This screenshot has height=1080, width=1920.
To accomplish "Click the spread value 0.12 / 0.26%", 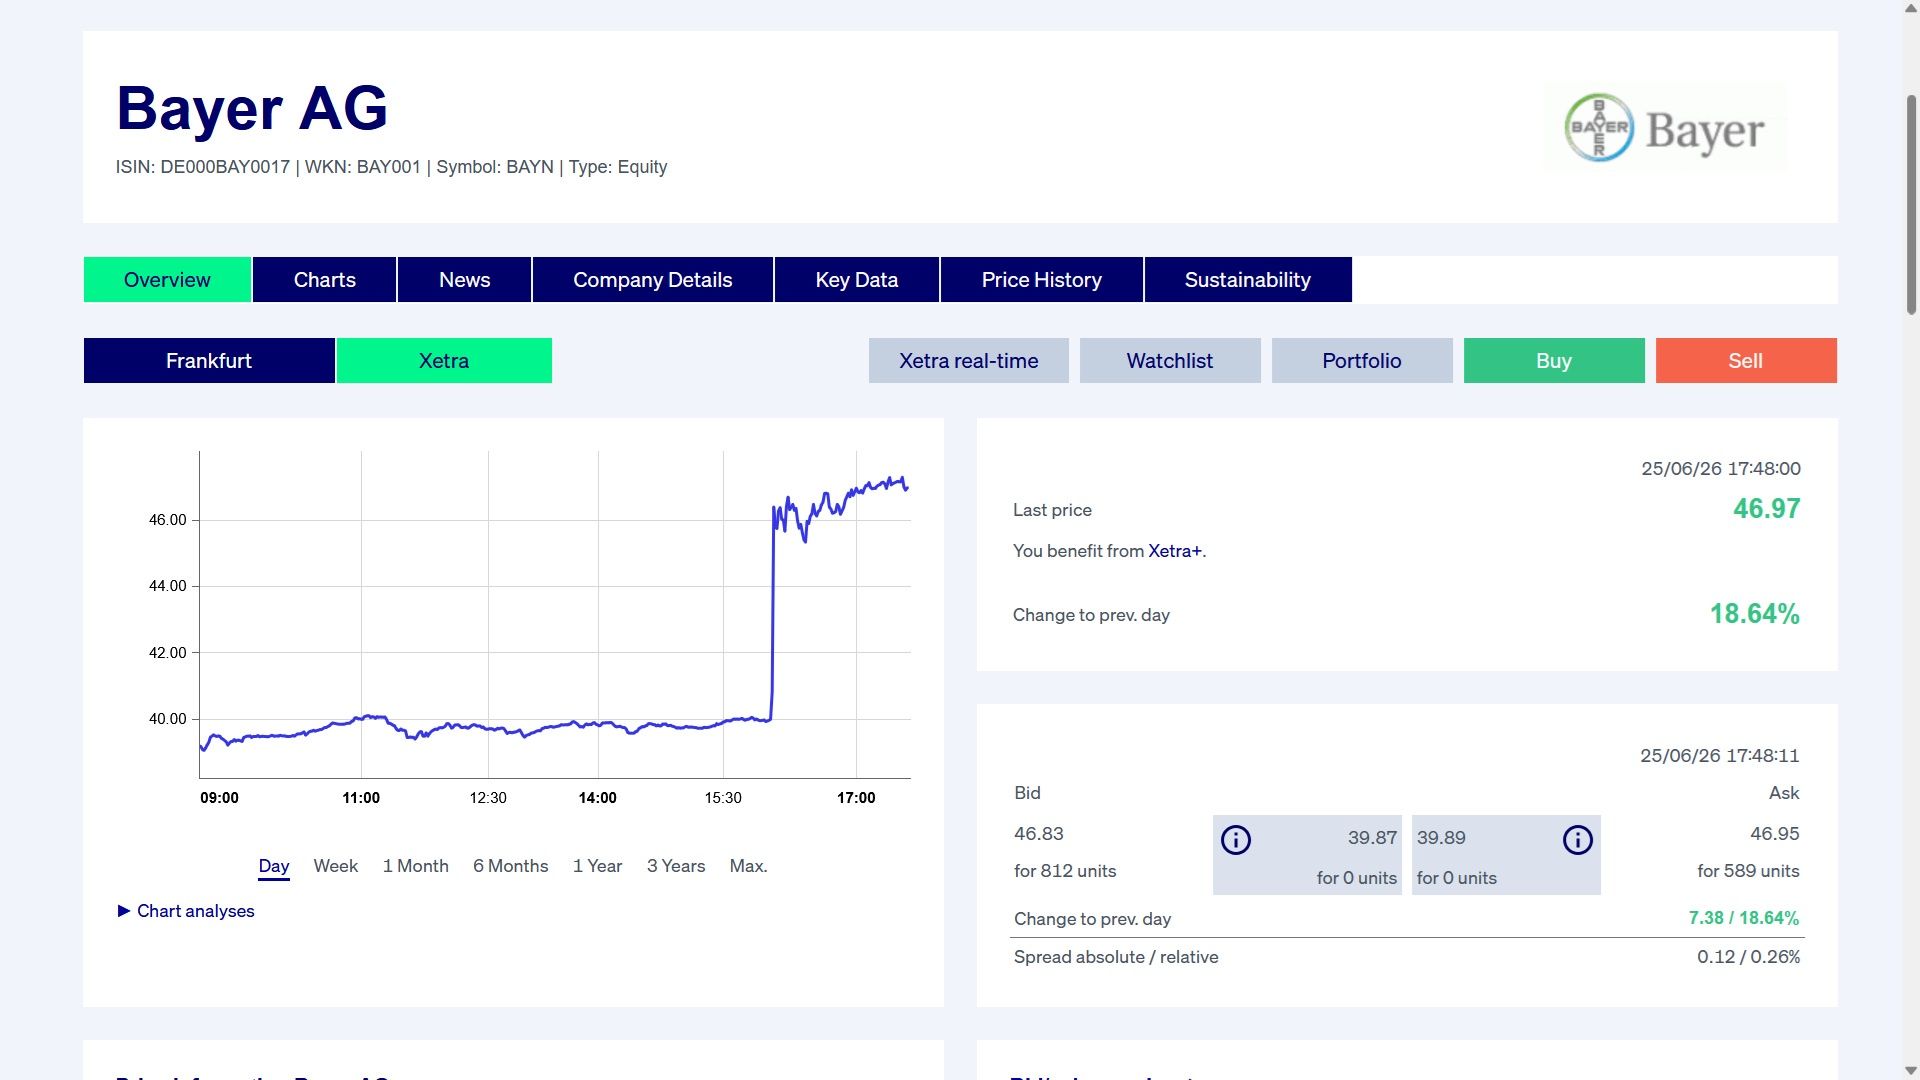I will pos(1749,957).
